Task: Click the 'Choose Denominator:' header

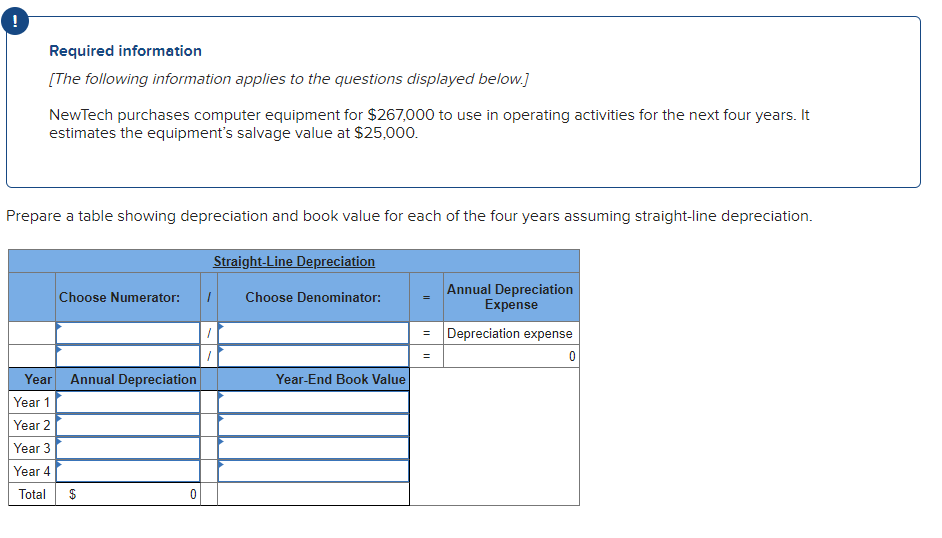Action: [x=313, y=297]
